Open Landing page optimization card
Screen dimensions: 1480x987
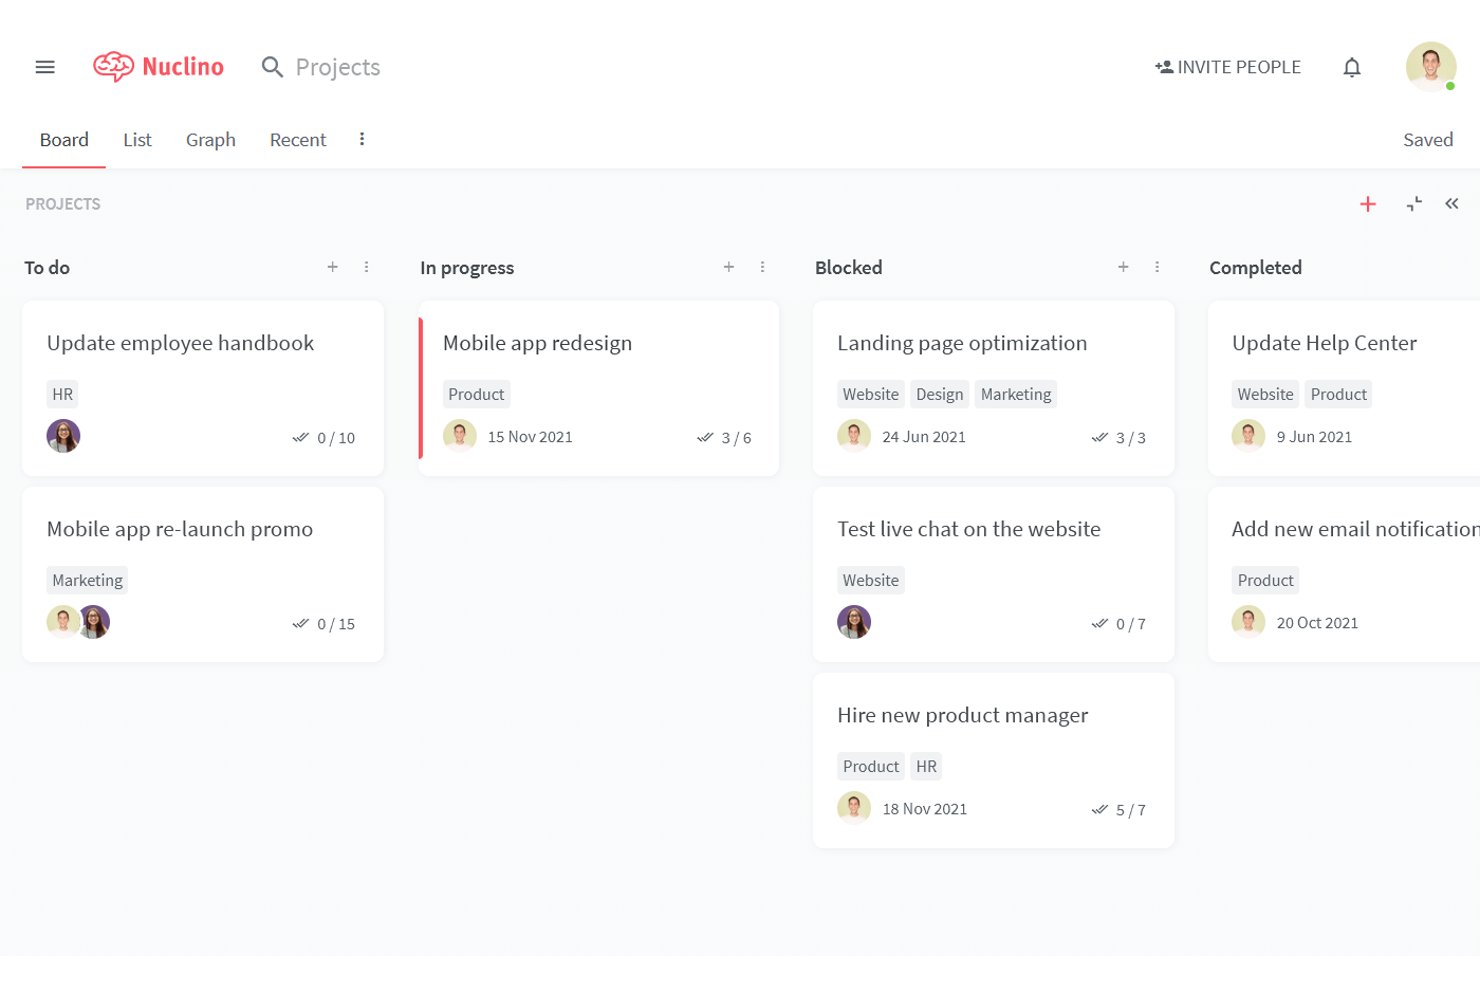click(994, 388)
